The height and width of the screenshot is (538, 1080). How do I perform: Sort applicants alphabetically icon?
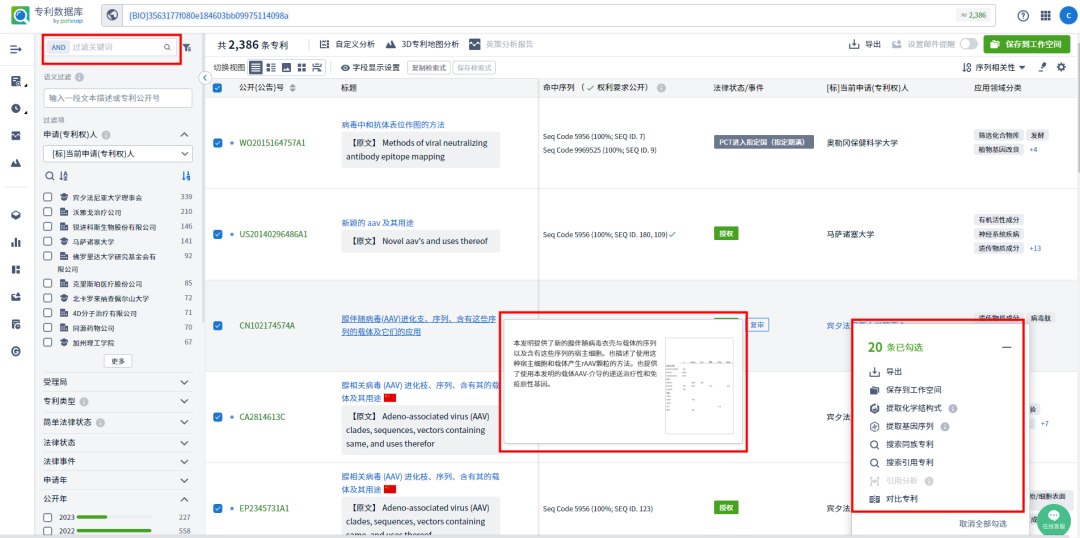point(64,176)
